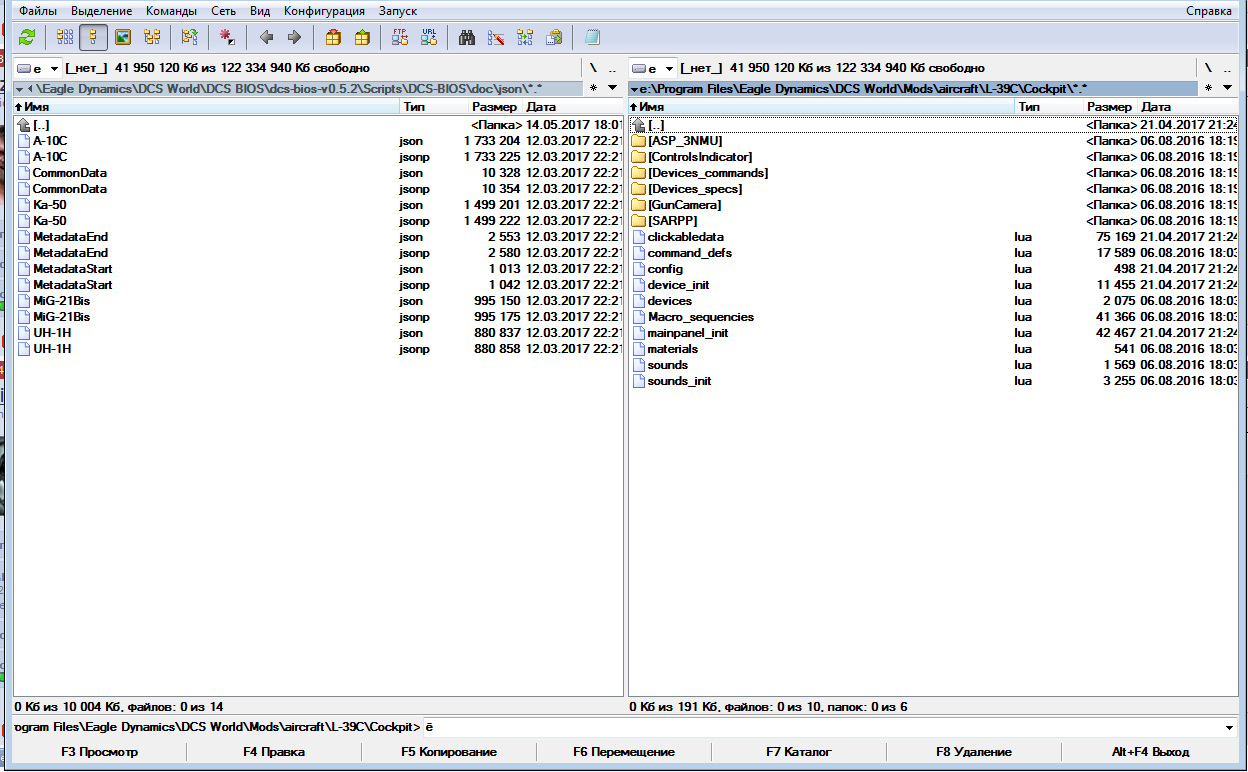The image size is (1248, 772).
Task: Unpack files using the box with green arrow
Action: point(362,37)
